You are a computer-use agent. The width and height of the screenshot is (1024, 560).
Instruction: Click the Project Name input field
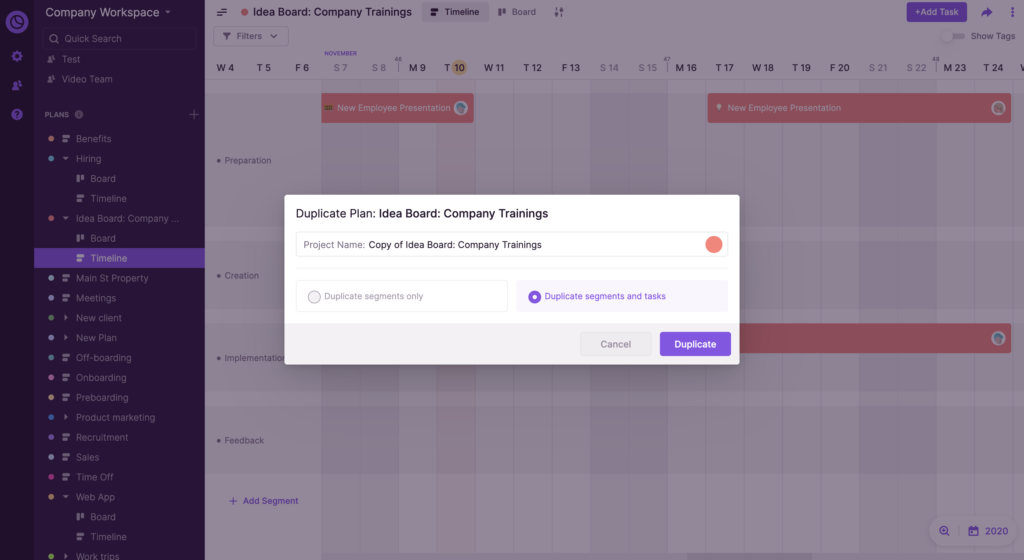click(x=530, y=244)
